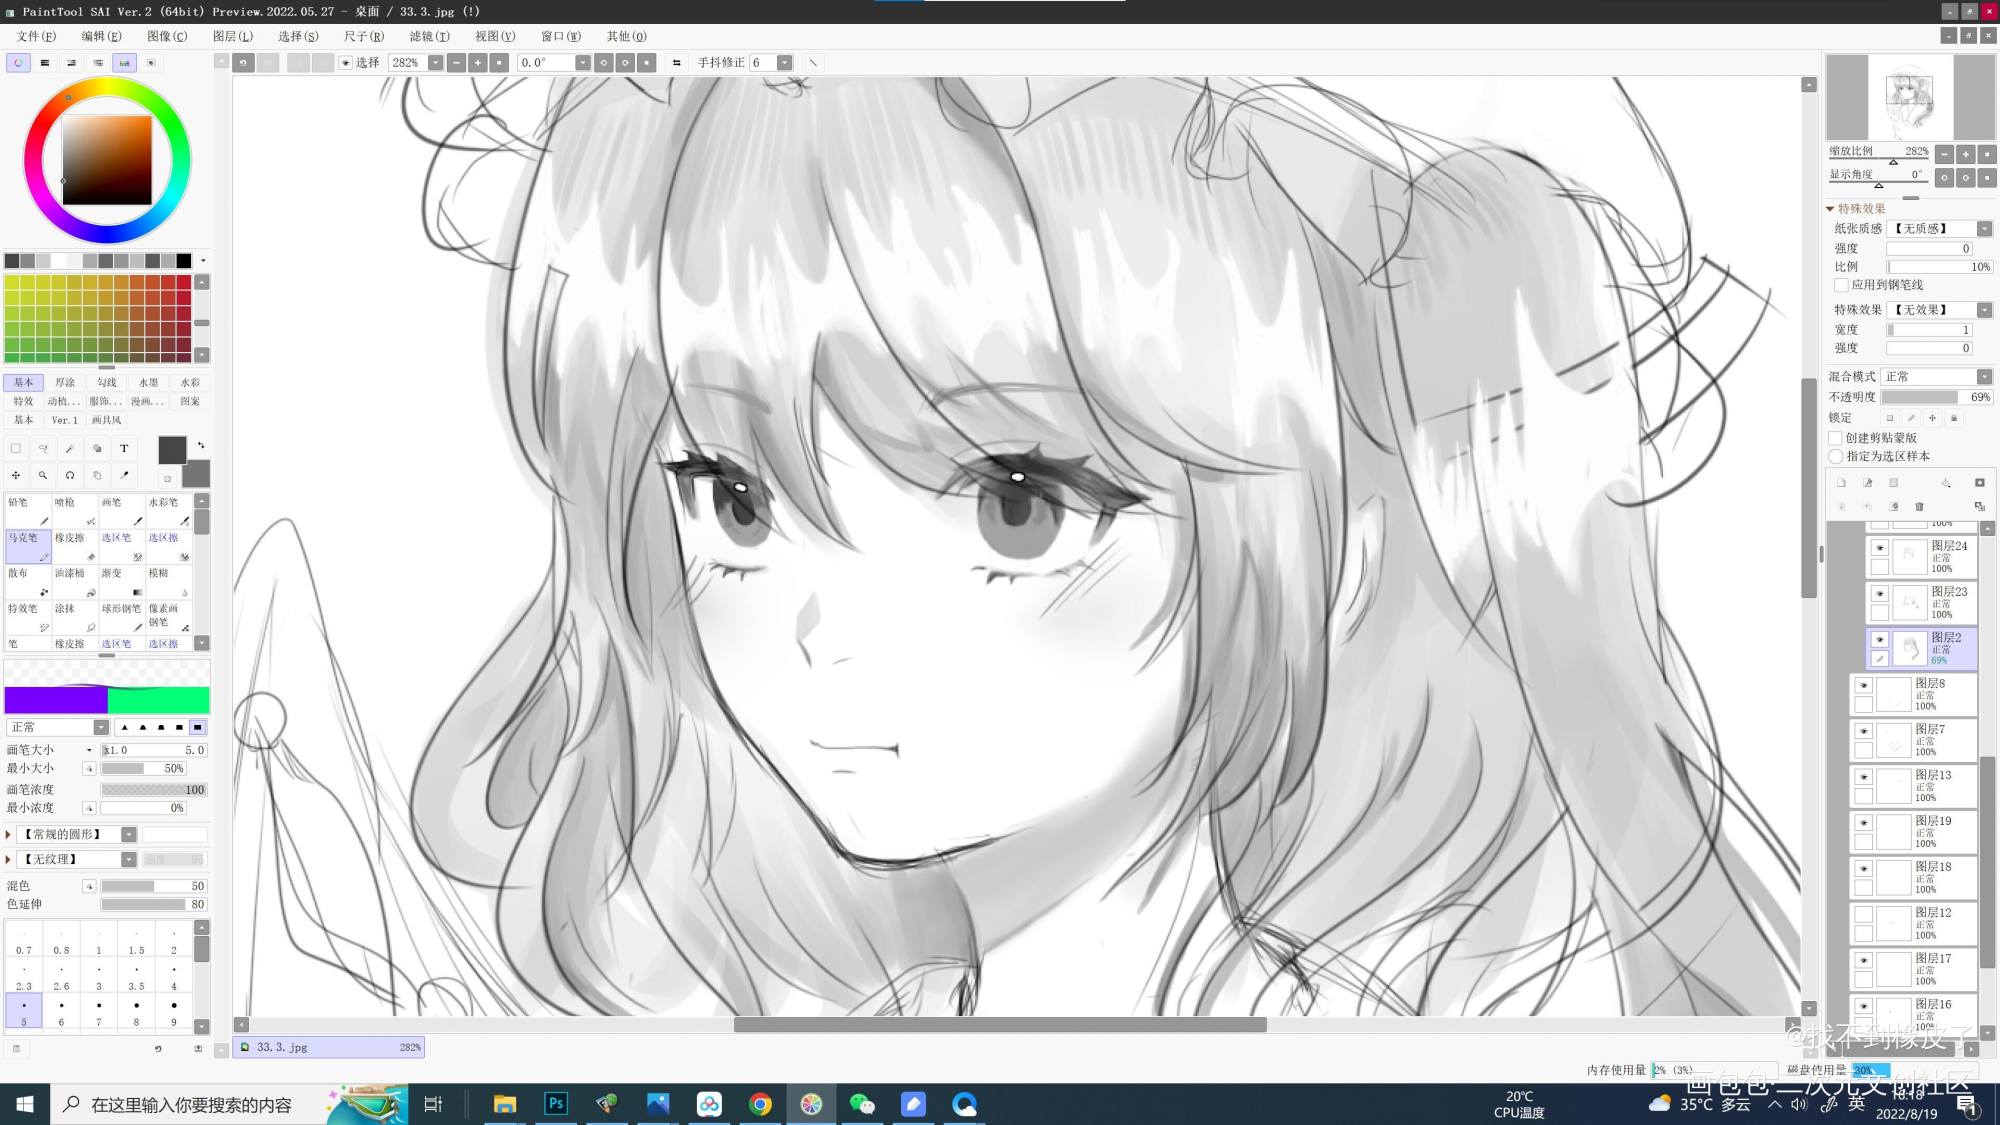Open the 混合模式 blend mode dropdown
Viewport: 2000px width, 1125px height.
[x=1984, y=377]
